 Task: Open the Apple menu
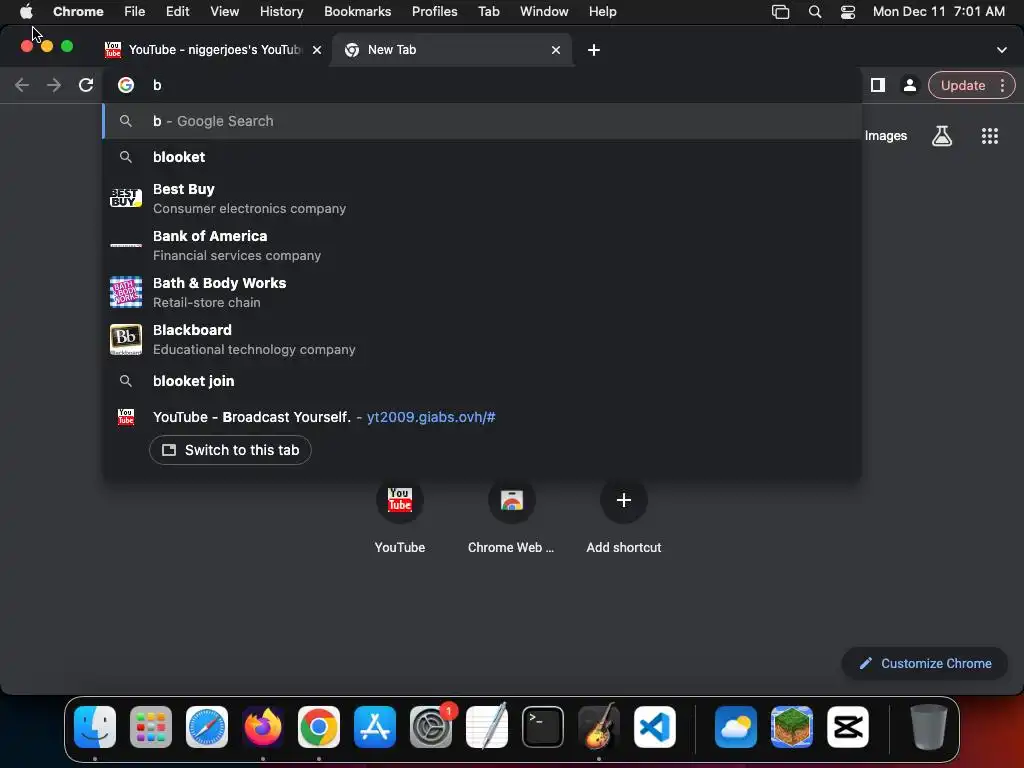tap(26, 11)
